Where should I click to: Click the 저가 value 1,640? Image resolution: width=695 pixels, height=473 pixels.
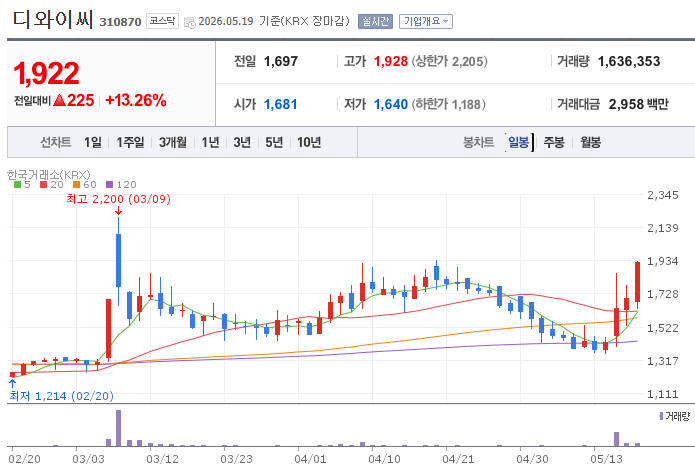(390, 104)
